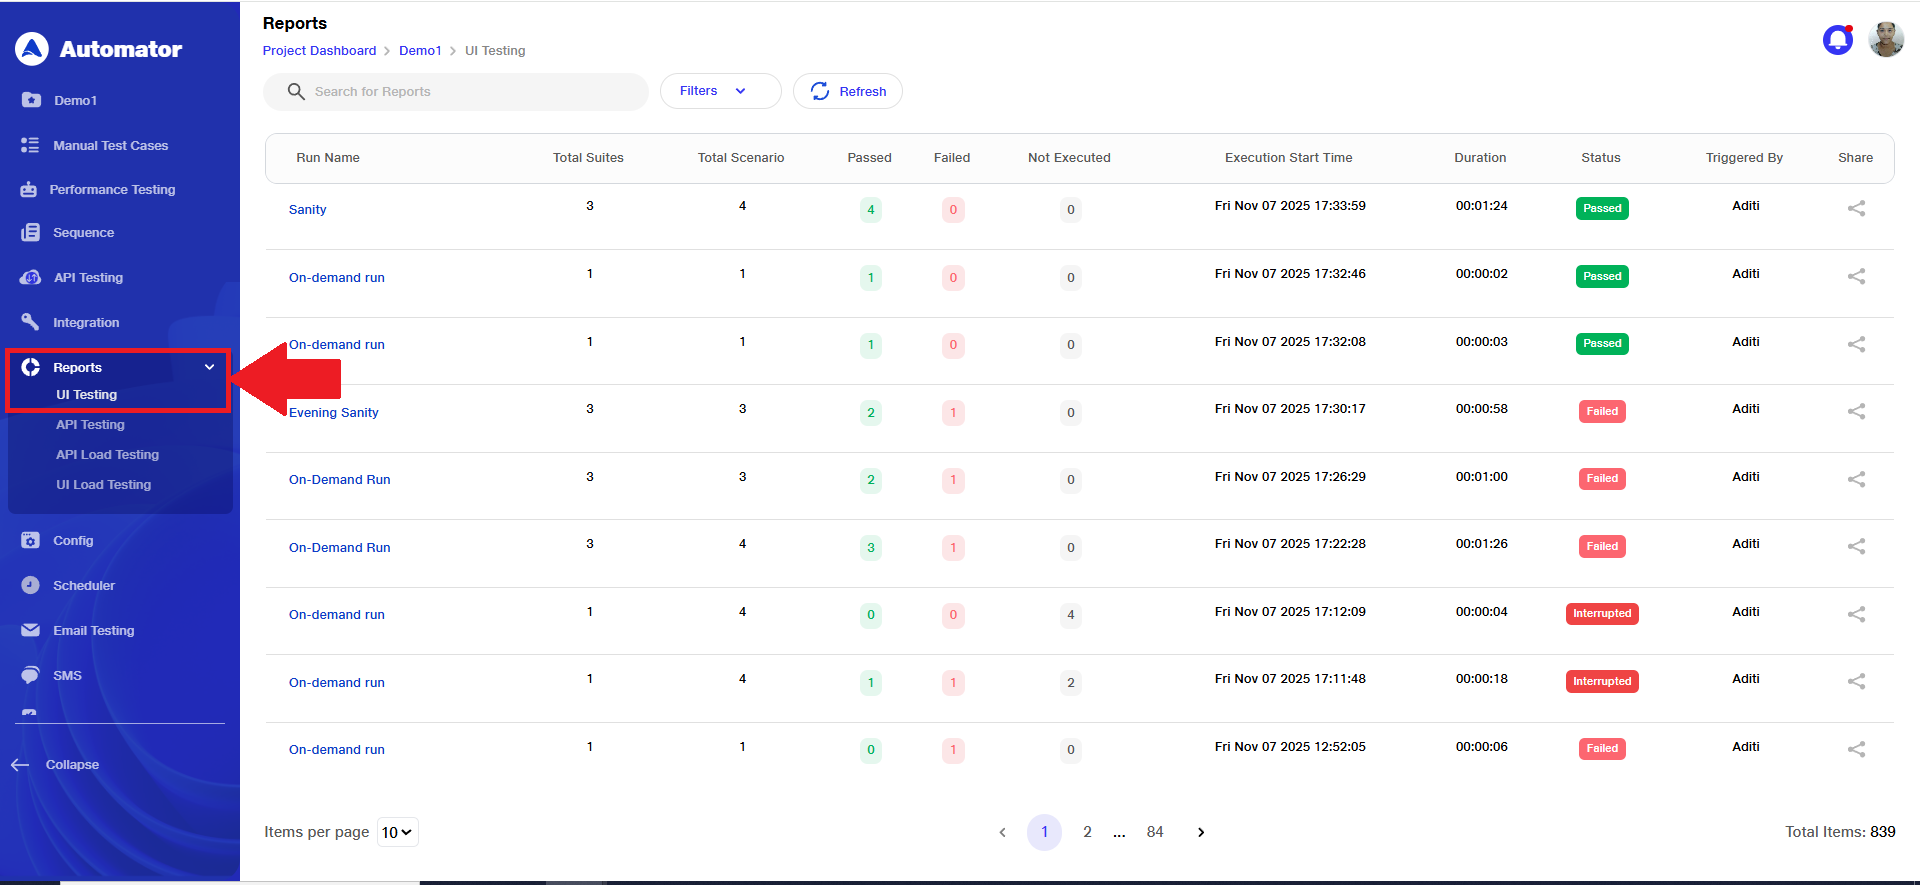Click Project Dashboard breadcrumb link
The height and width of the screenshot is (885, 1920).
tap(319, 51)
